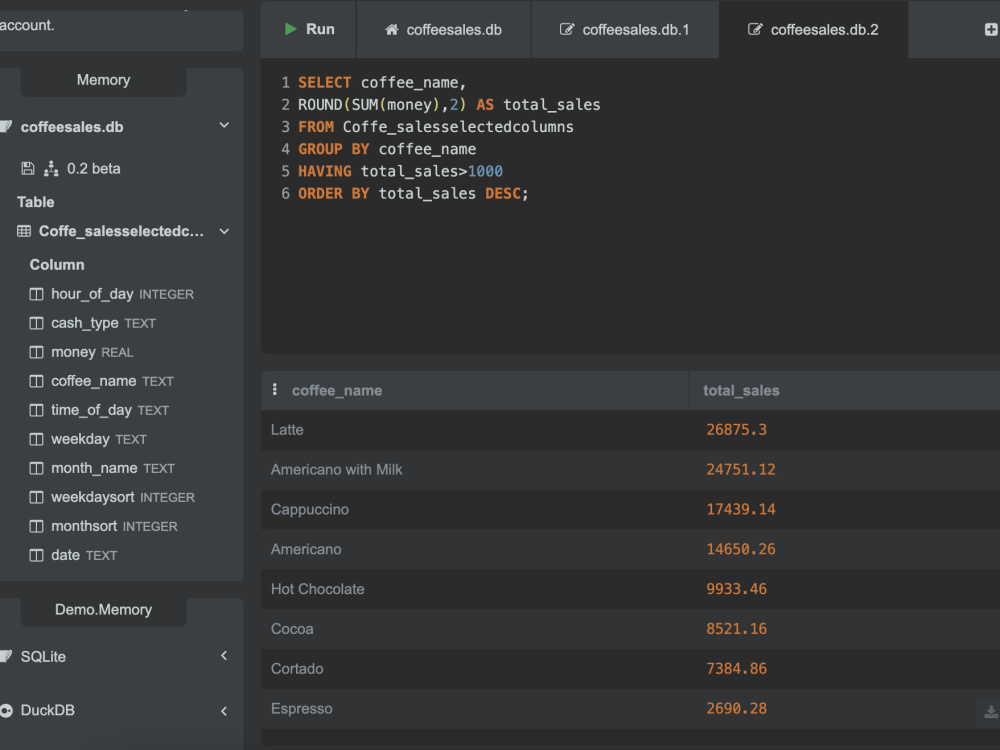Click the Hot Chocolate row name
Screen dimensions: 1000x750
pyautogui.click(x=318, y=589)
